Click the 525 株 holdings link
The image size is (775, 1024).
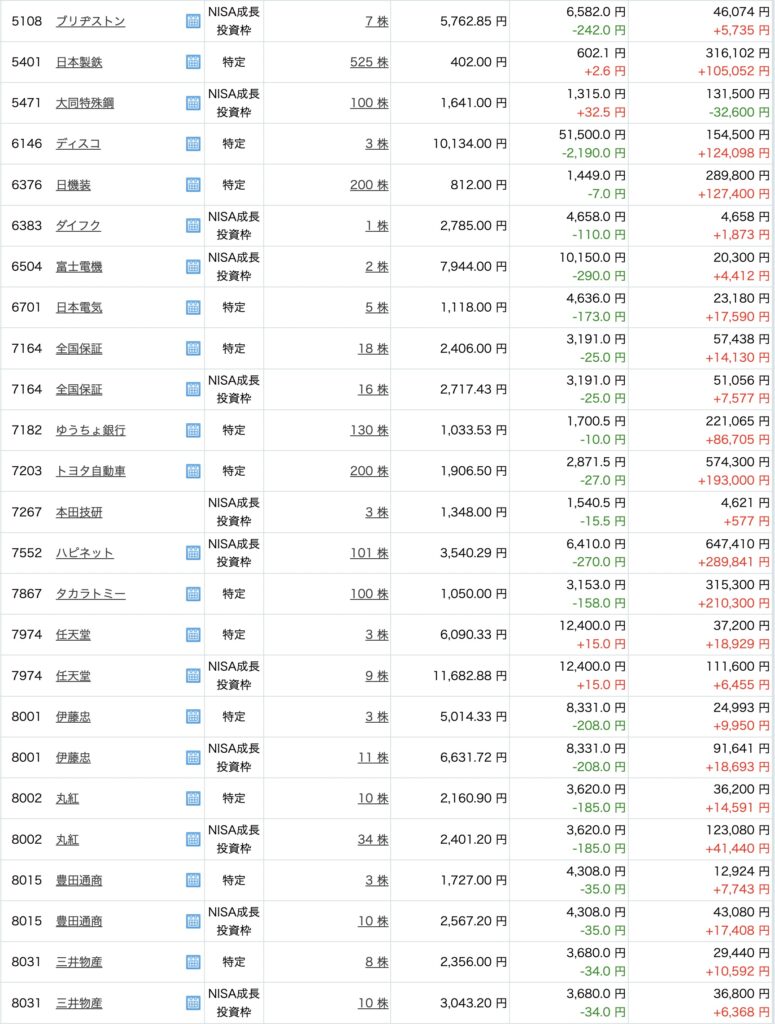click(369, 62)
